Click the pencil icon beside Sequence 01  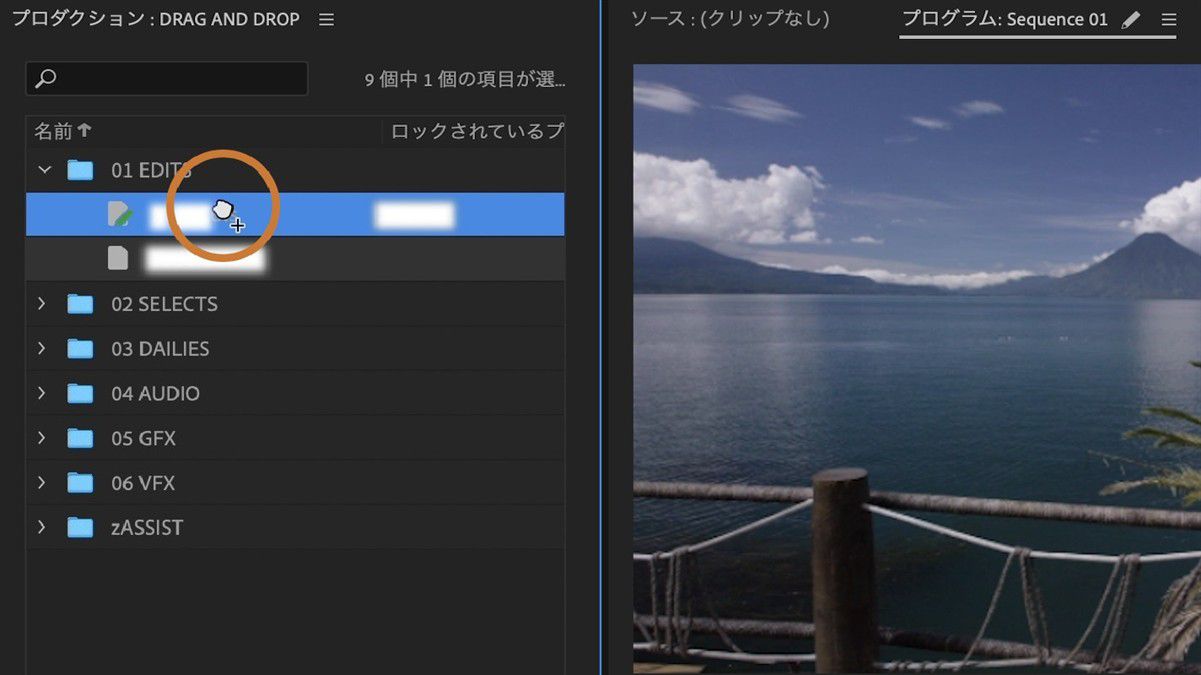tap(1131, 20)
